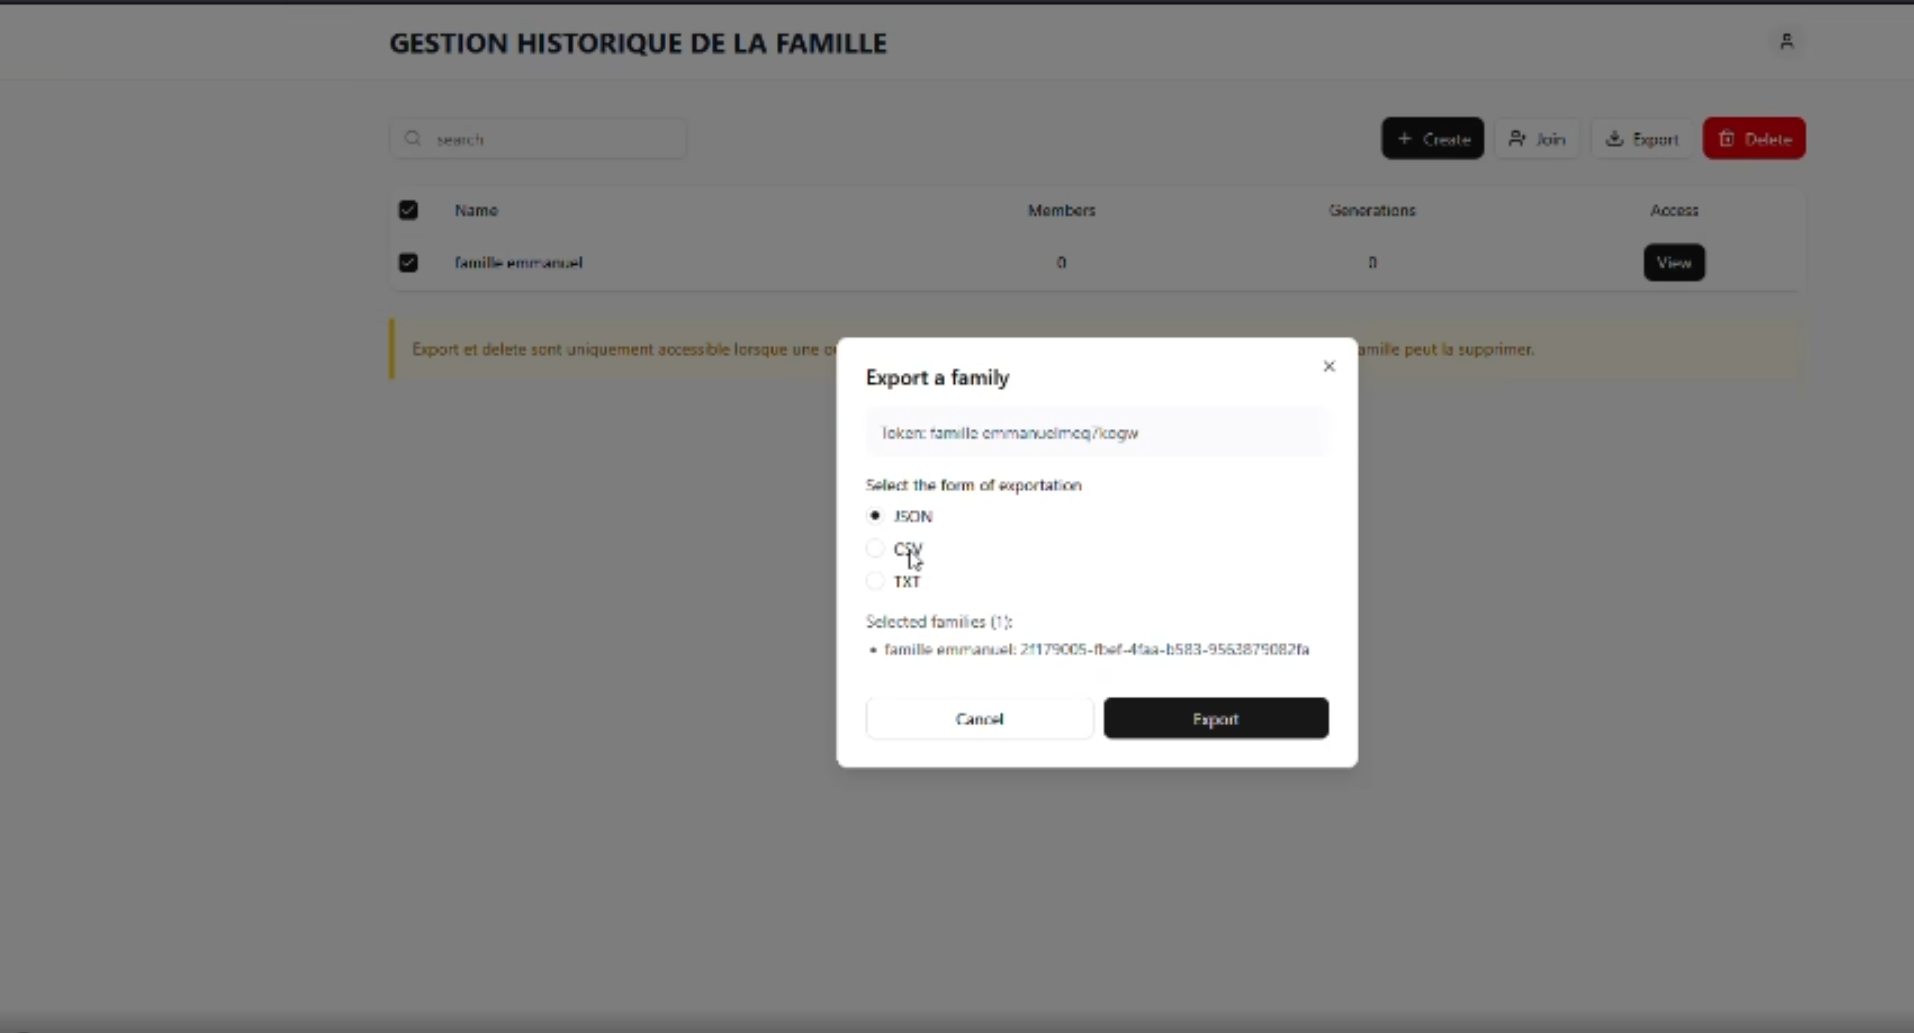Click the red Delete trash button
Screen dimensions: 1914x1033
coord(1754,139)
